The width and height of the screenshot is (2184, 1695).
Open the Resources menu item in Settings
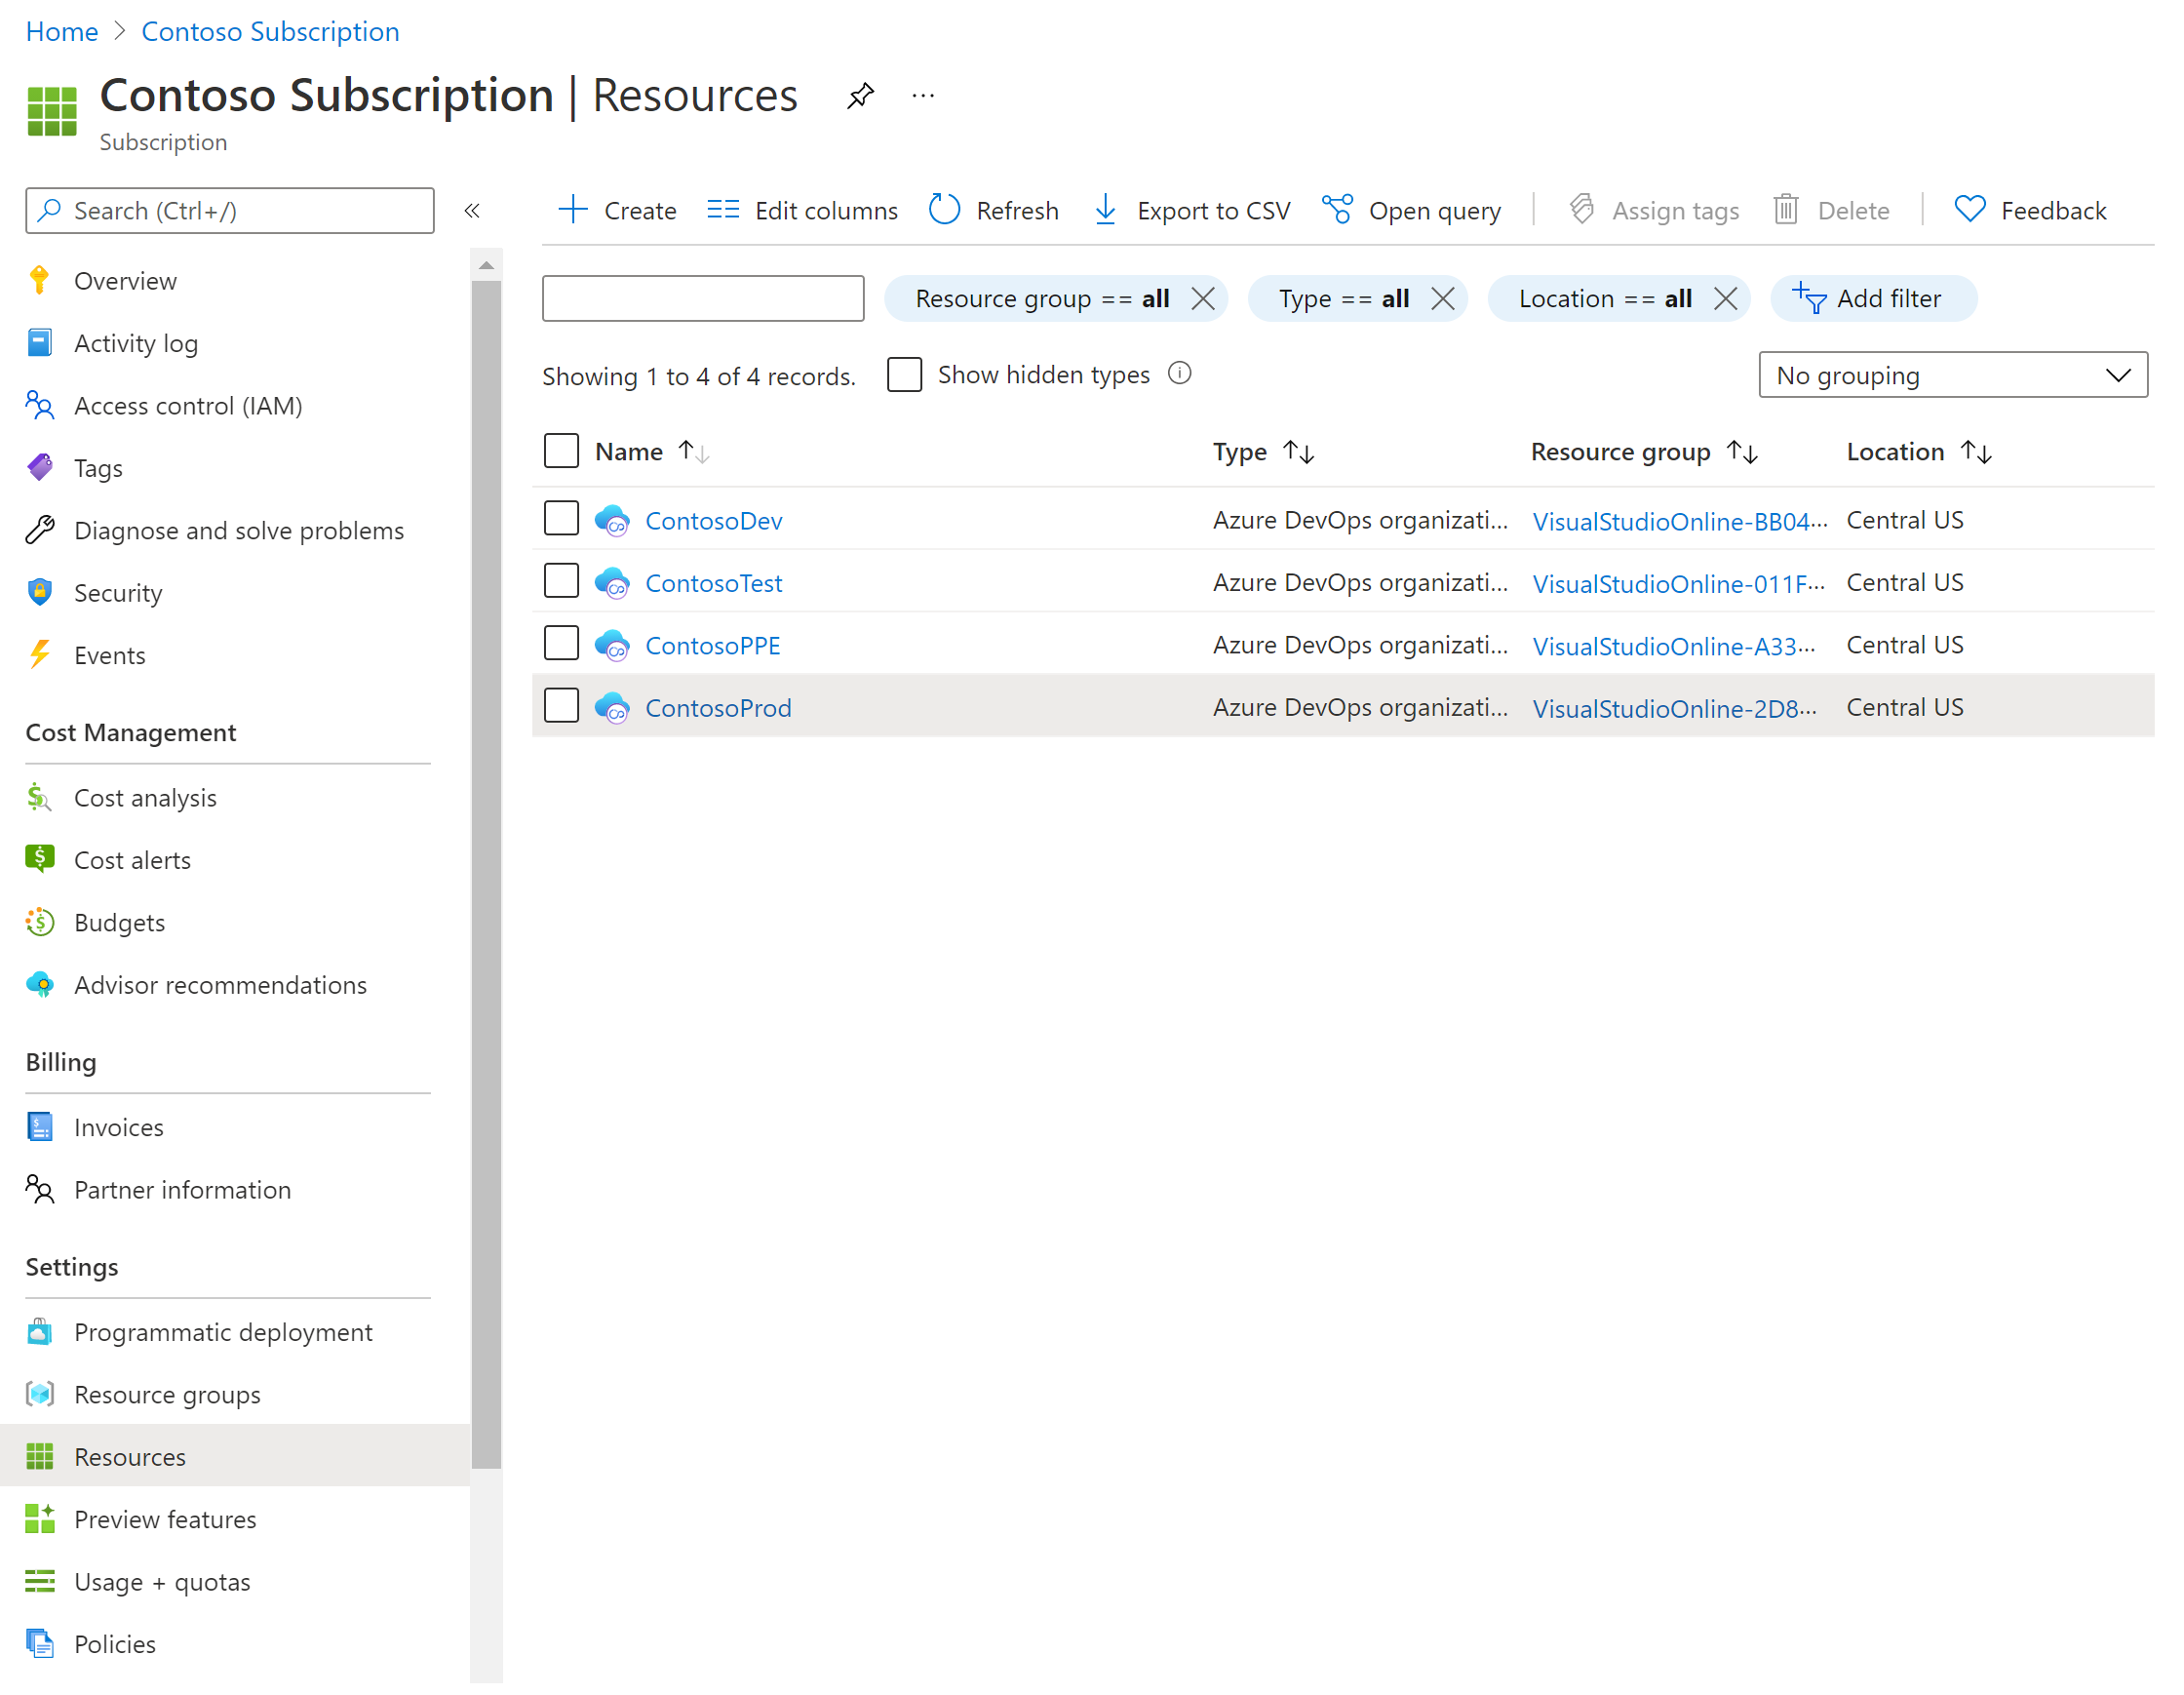[x=128, y=1456]
